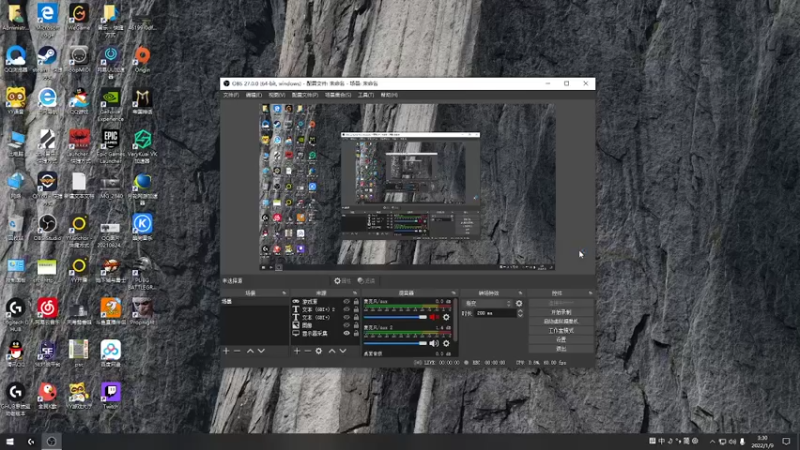Open the notification center in system tray
This screenshot has width=800, height=450.
[786, 441]
